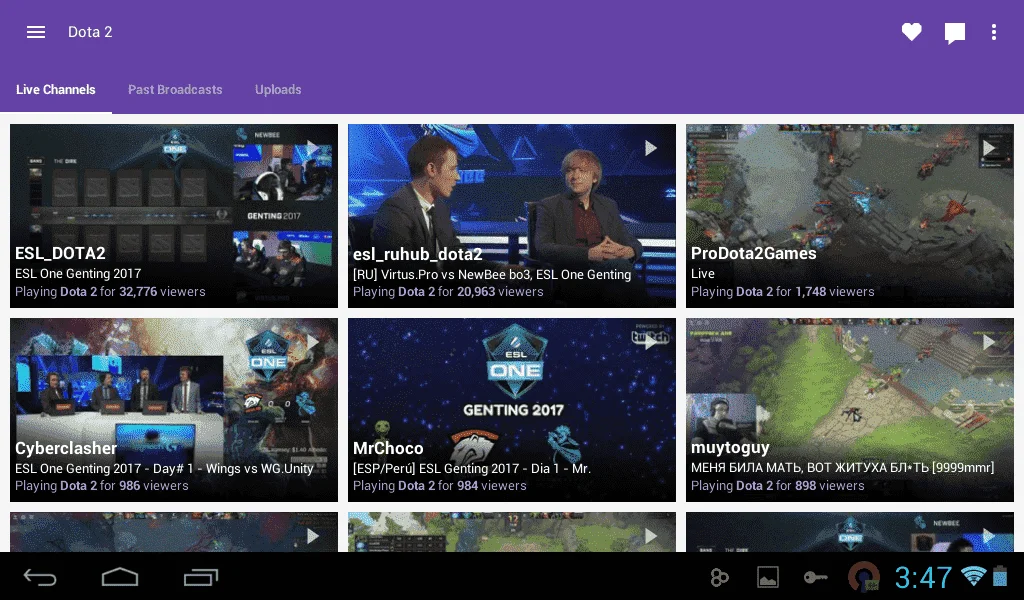Open the hamburger navigation menu
The image size is (1024, 600).
[x=36, y=32]
